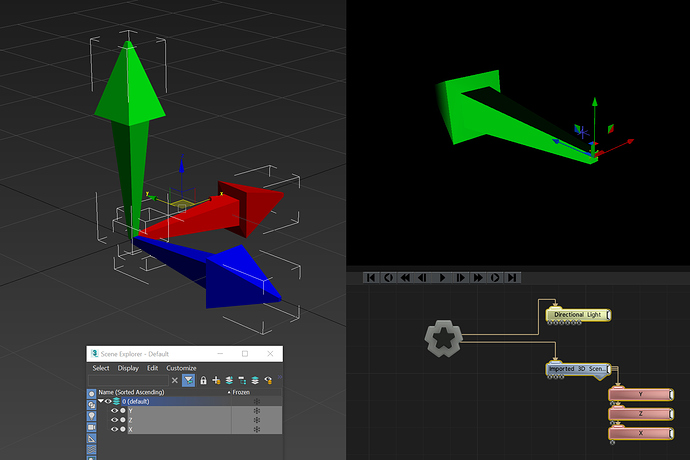This screenshot has height=460, width=690.
Task: Go to previous keyframe in playback bar
Action: click(x=388, y=278)
